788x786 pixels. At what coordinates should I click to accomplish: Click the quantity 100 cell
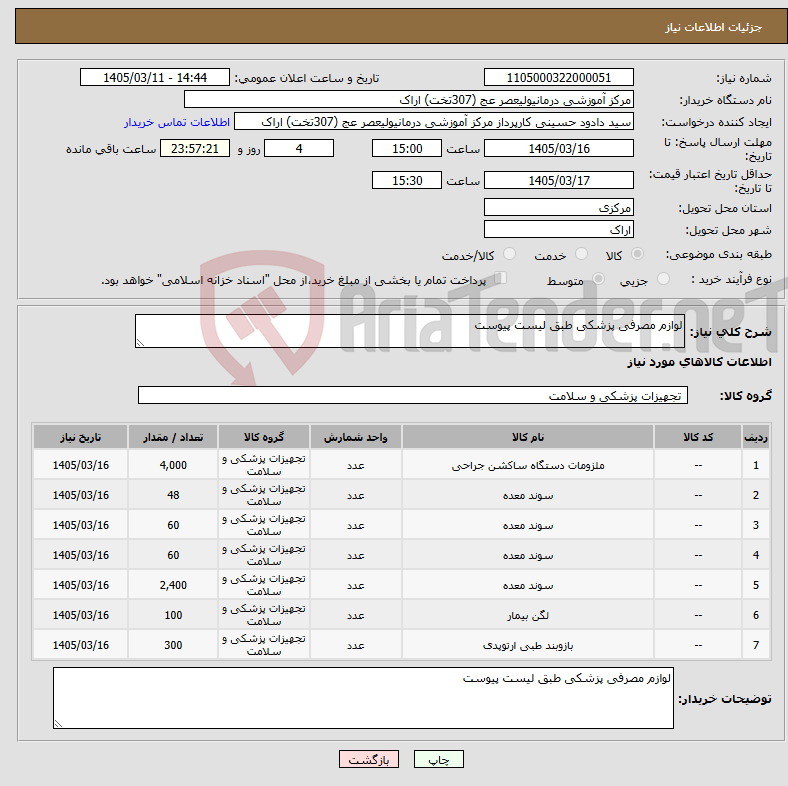tap(173, 615)
